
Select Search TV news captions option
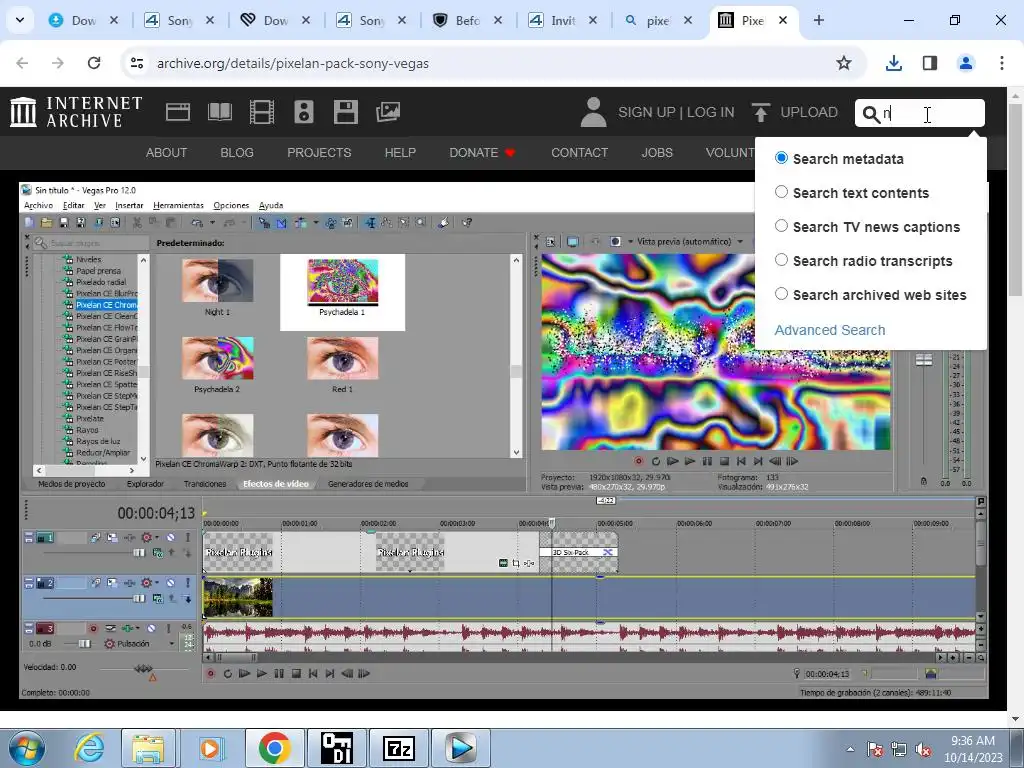pyautogui.click(x=781, y=226)
